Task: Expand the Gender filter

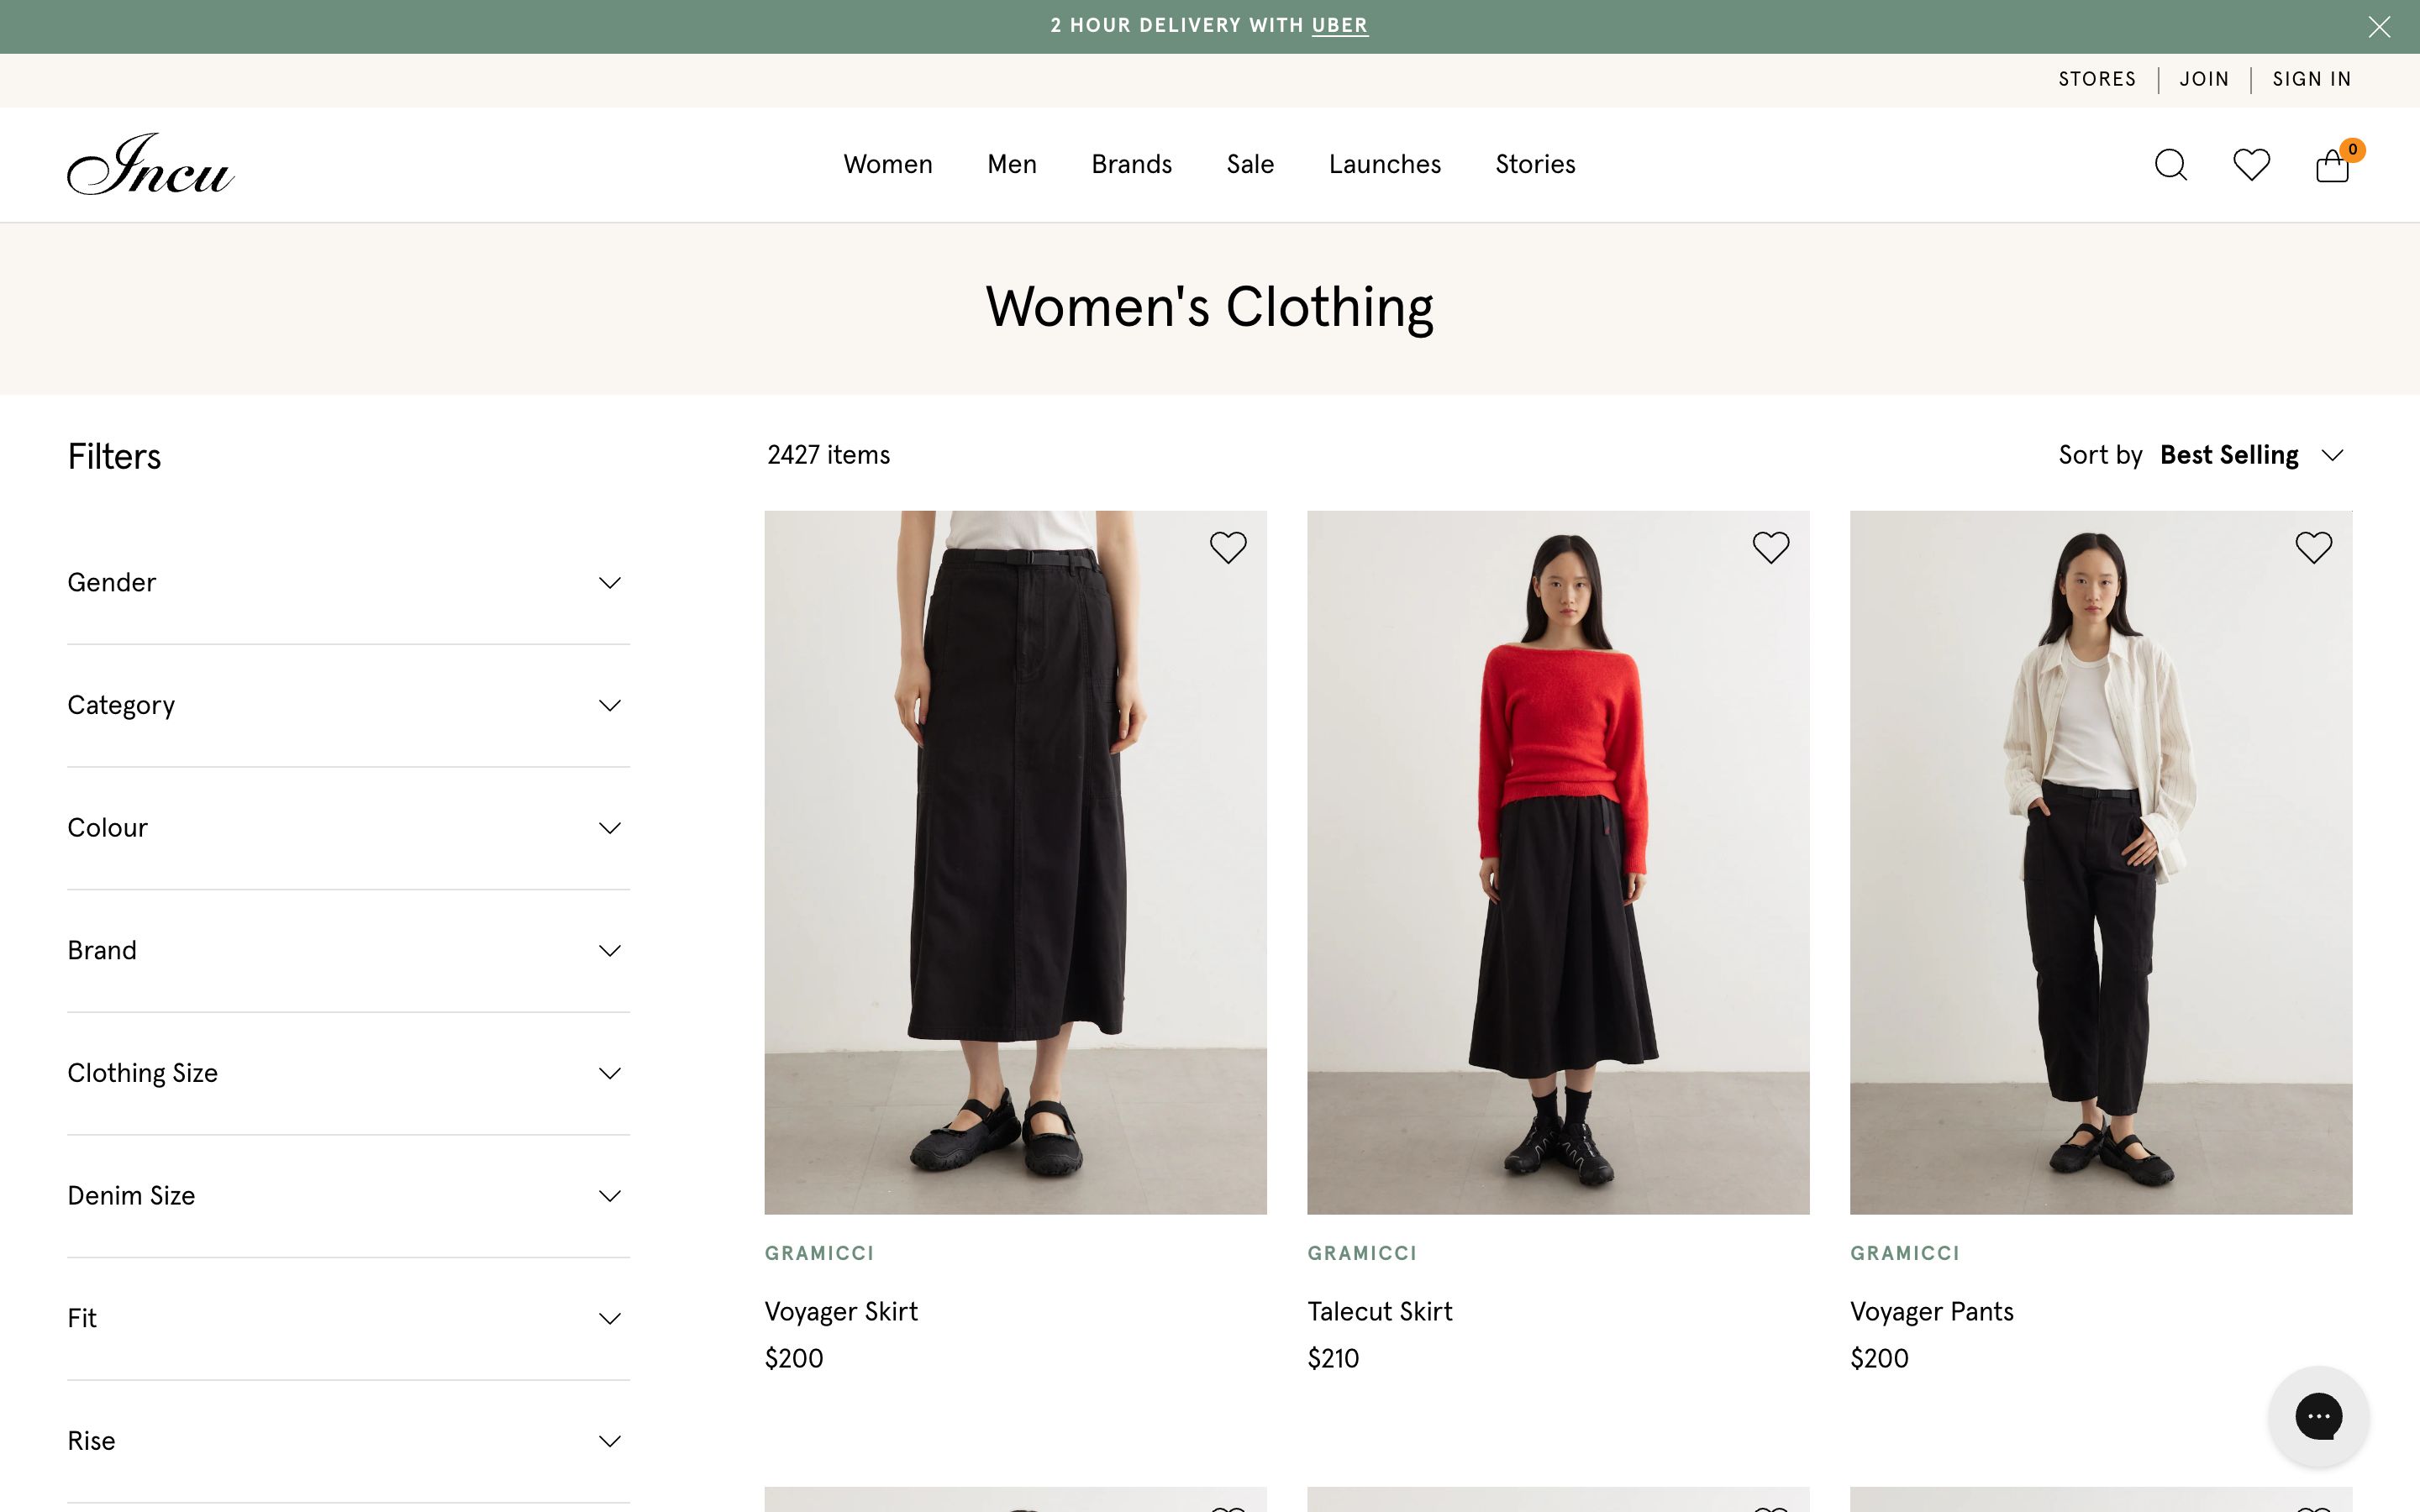Action: coord(347,582)
